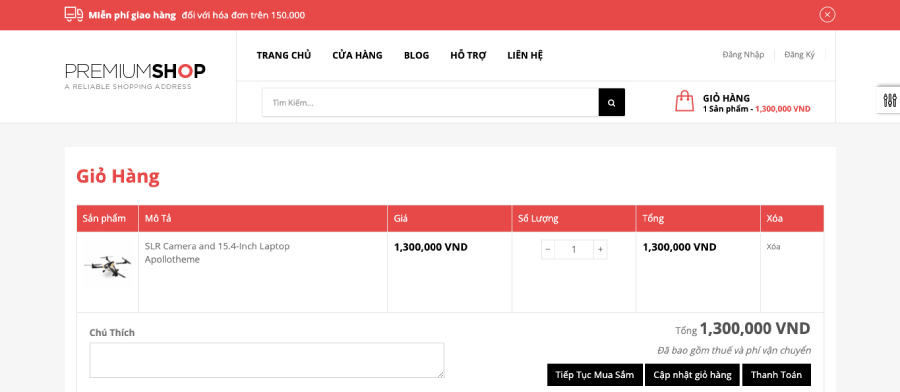900x392 pixels.
Task: Click the cart total 1,300,000 VND in header
Action: pos(783,109)
